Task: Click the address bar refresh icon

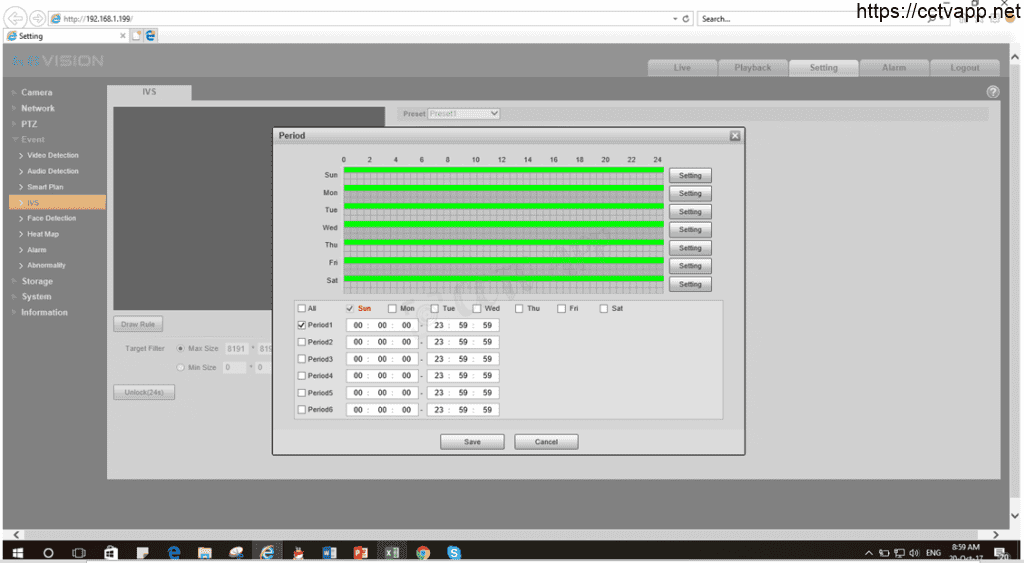Action: pyautogui.click(x=686, y=18)
